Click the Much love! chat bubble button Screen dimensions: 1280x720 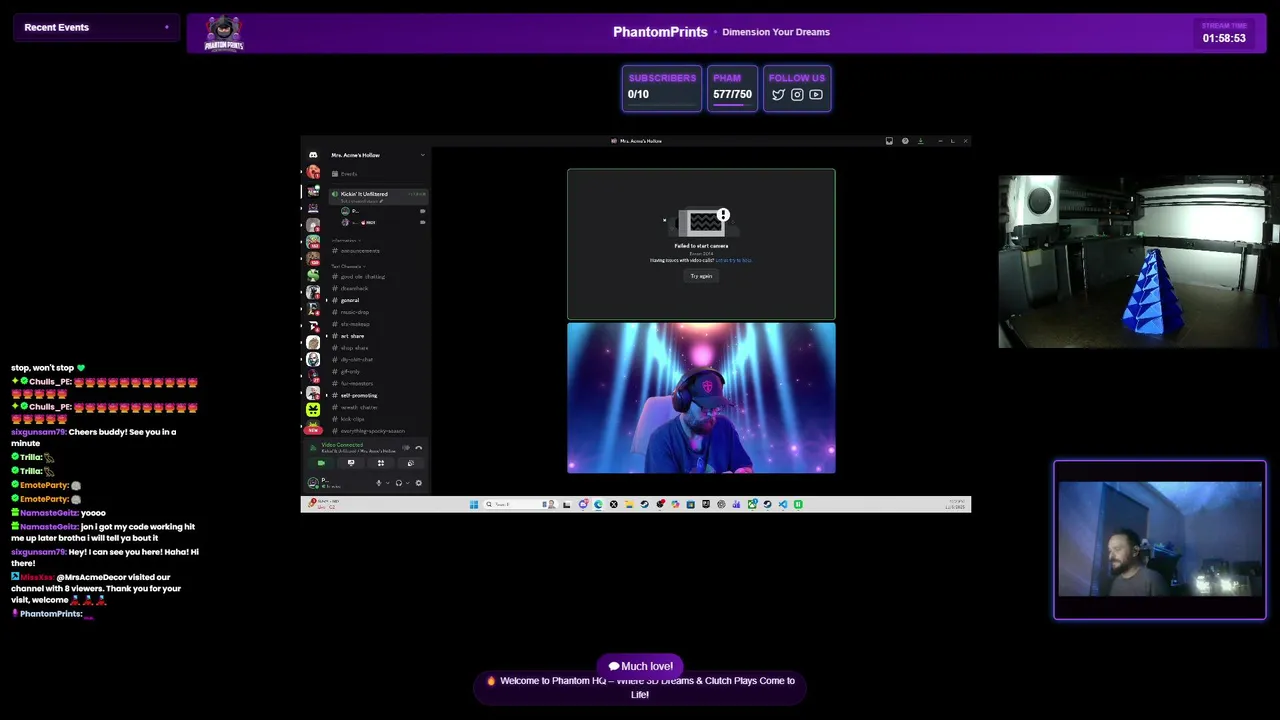click(x=640, y=666)
